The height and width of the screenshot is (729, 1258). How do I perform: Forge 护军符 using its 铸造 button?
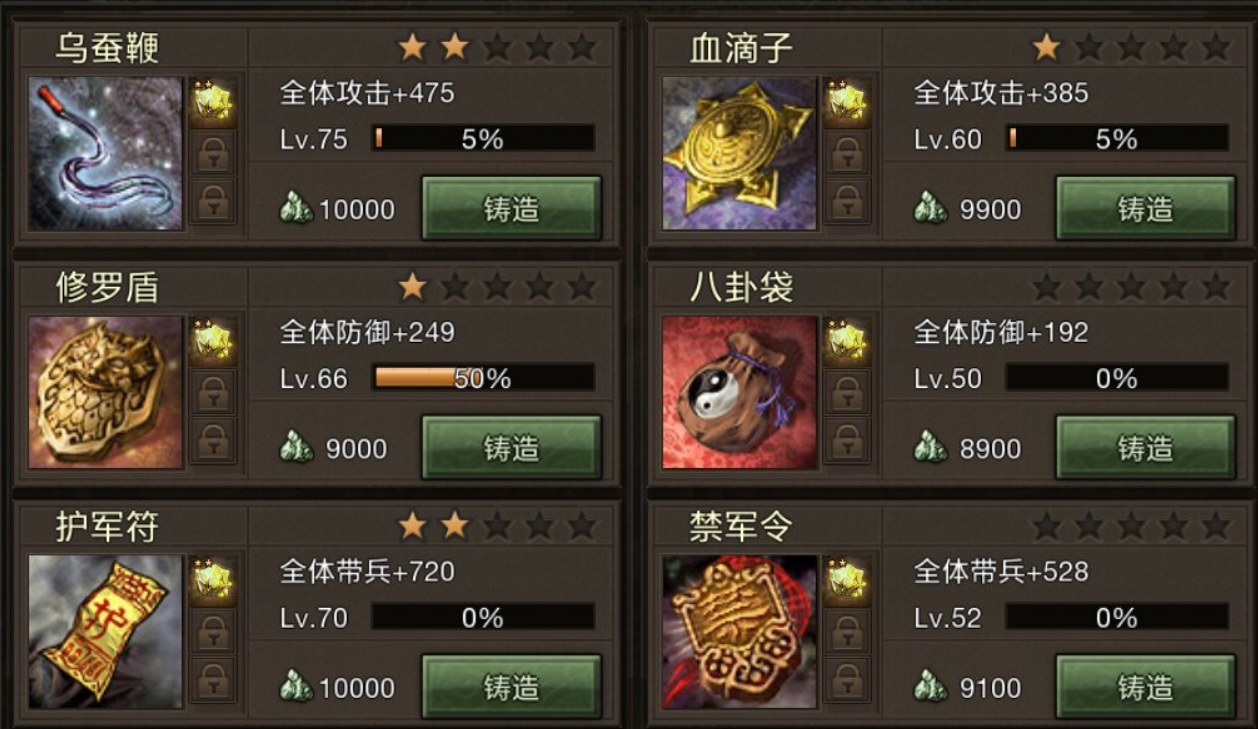click(511, 687)
